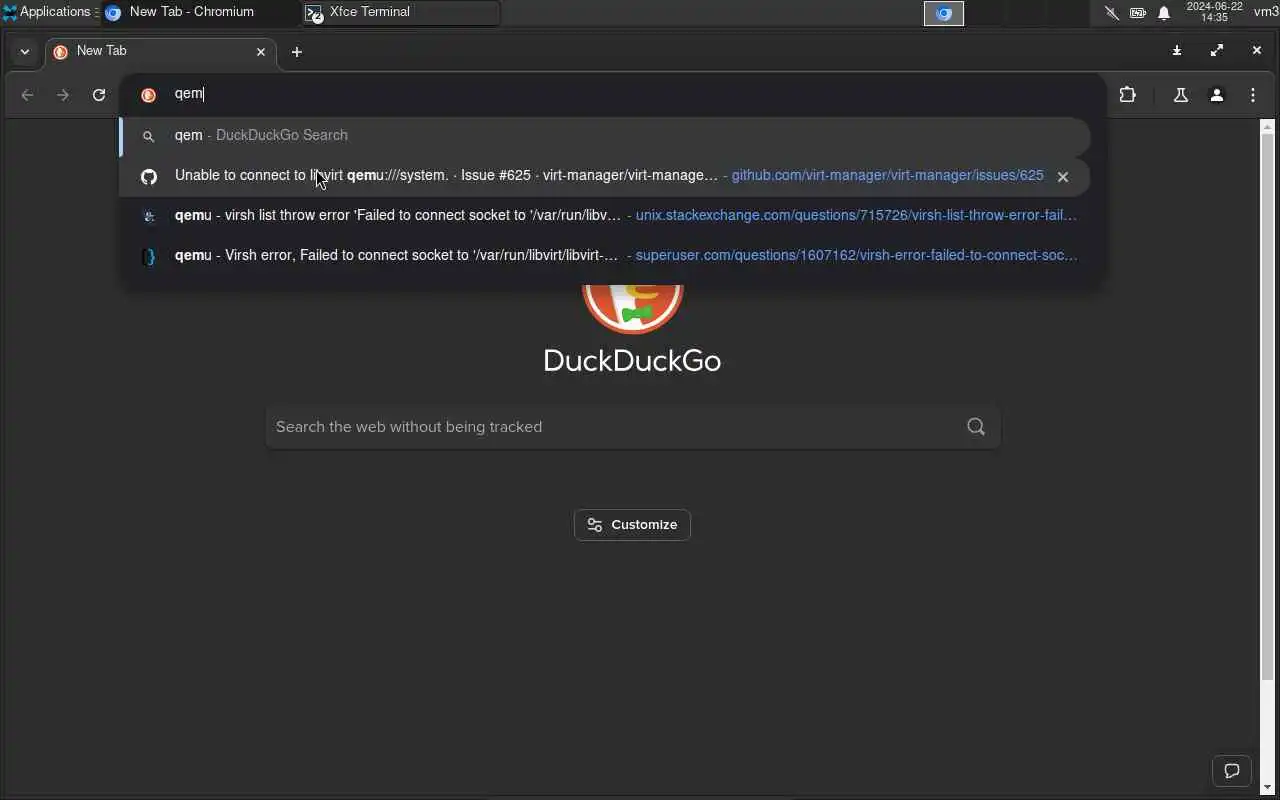Screen dimensions: 1280x800
Task: Go back with the back arrow
Action: click(27, 95)
